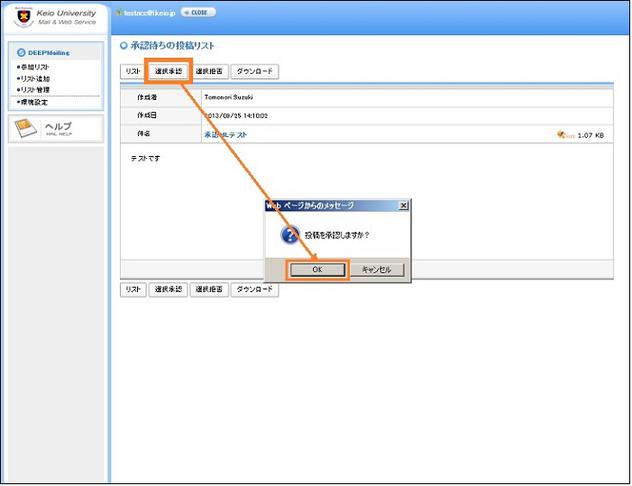
Task: Select リスト追加 in the sidebar menu
Action: click(36, 78)
